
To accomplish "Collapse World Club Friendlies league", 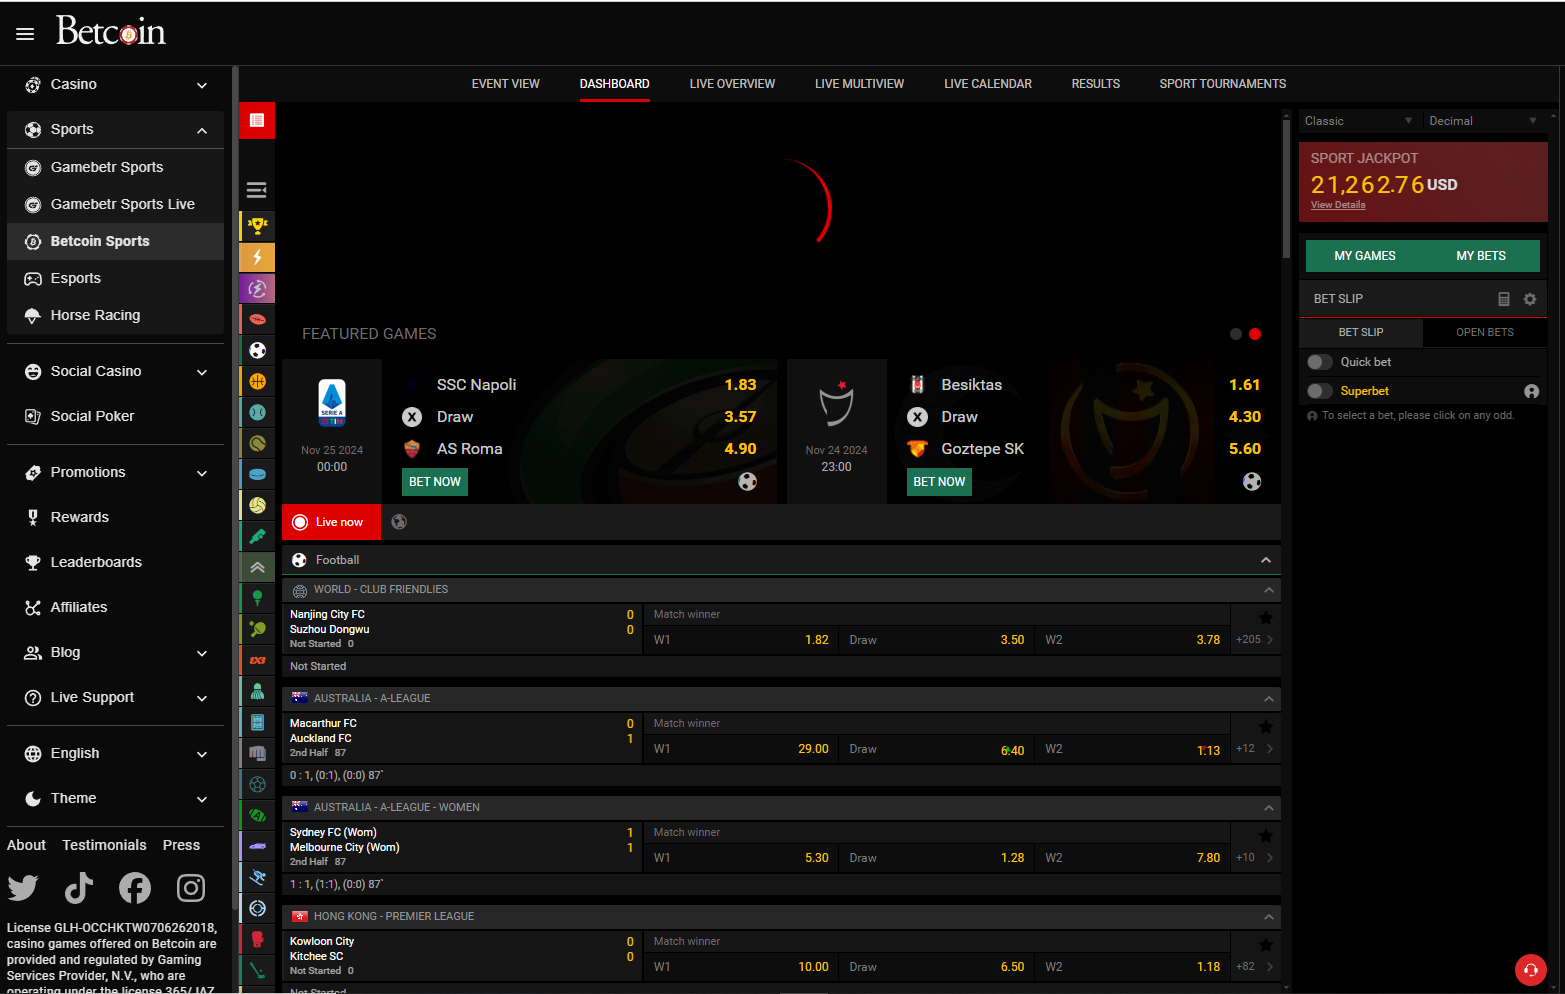I will pyautogui.click(x=1268, y=590).
